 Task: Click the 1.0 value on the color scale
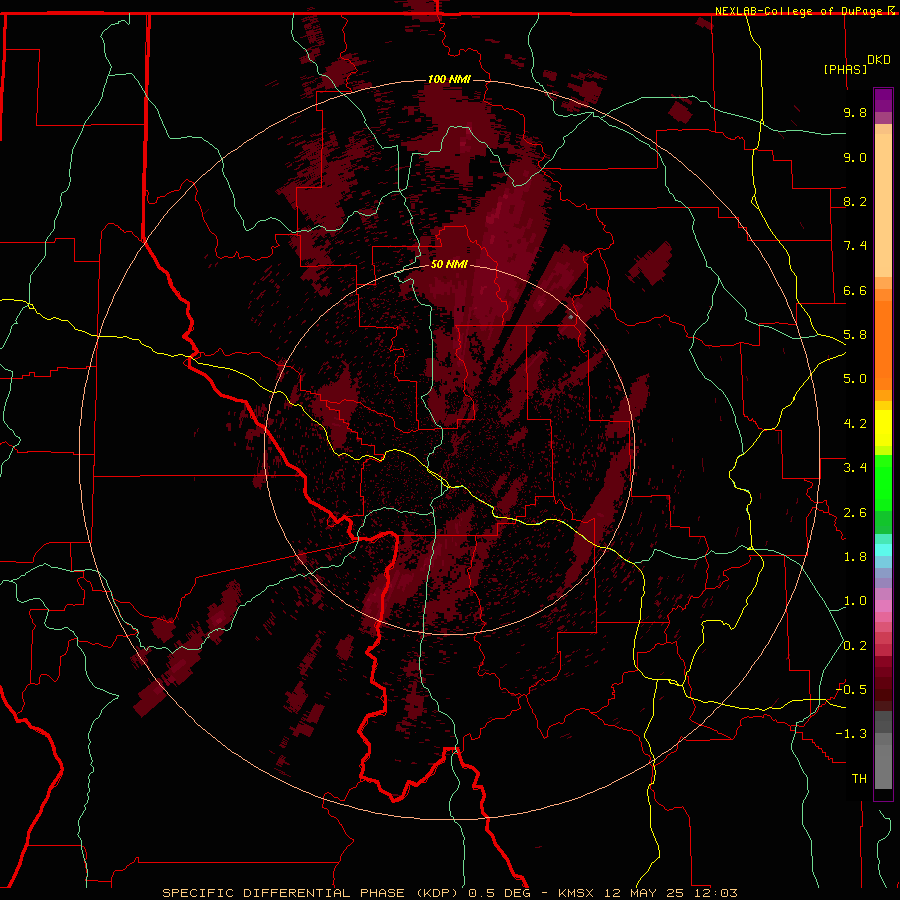pos(855,601)
